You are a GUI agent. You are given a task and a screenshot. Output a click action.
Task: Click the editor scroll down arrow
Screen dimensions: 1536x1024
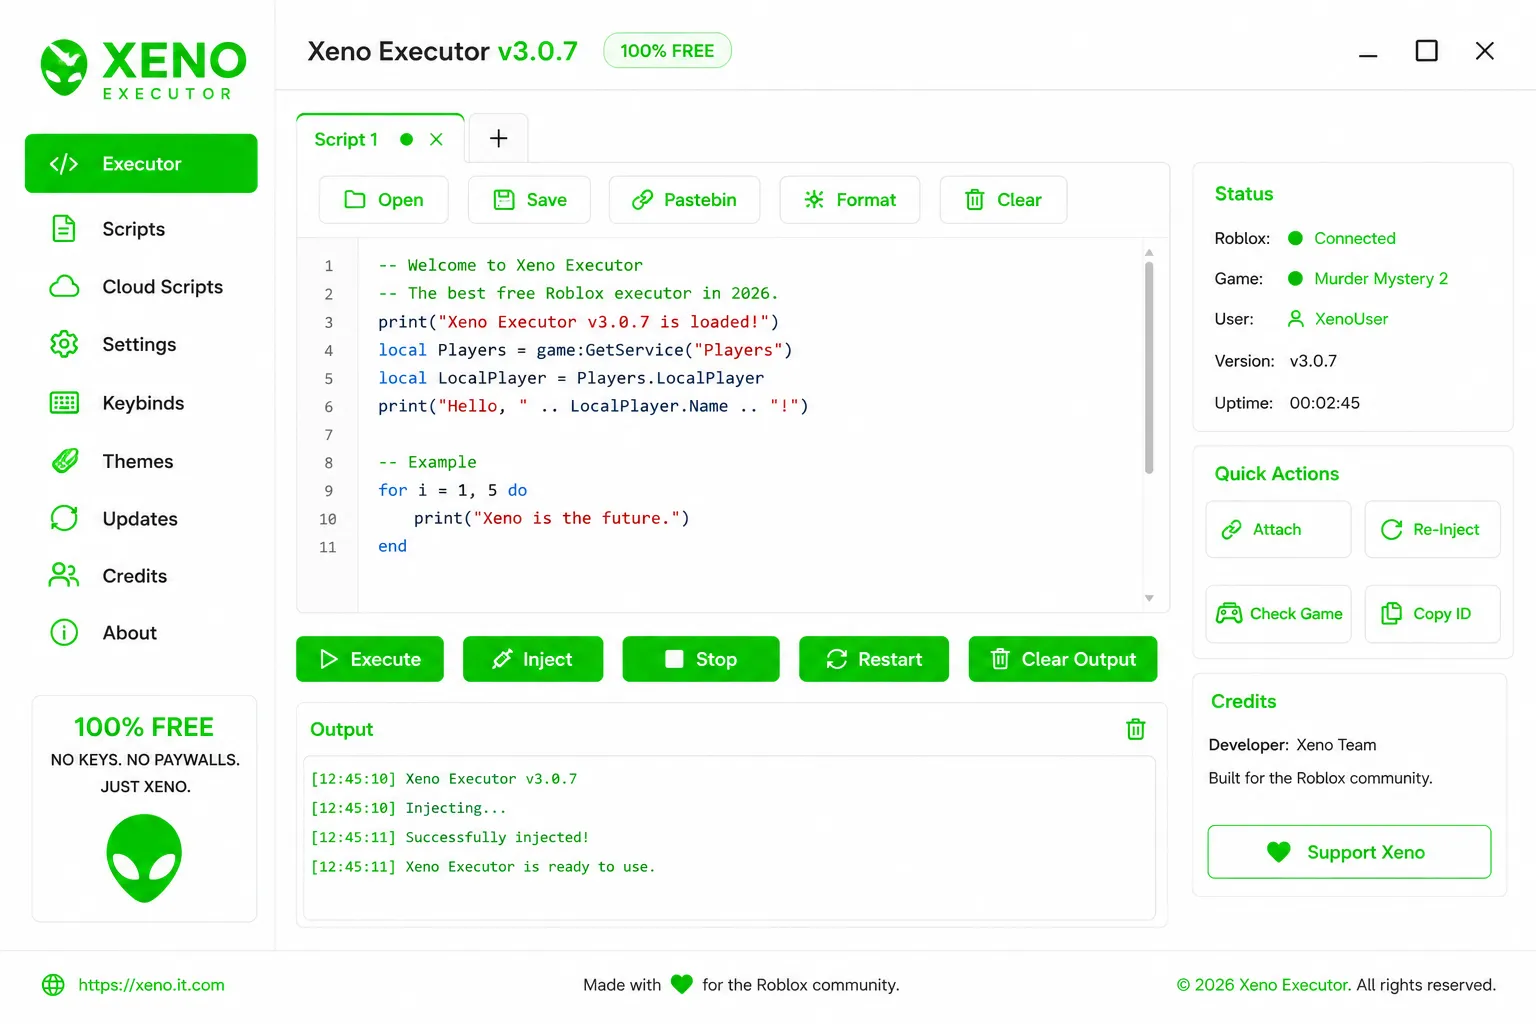coord(1149,598)
